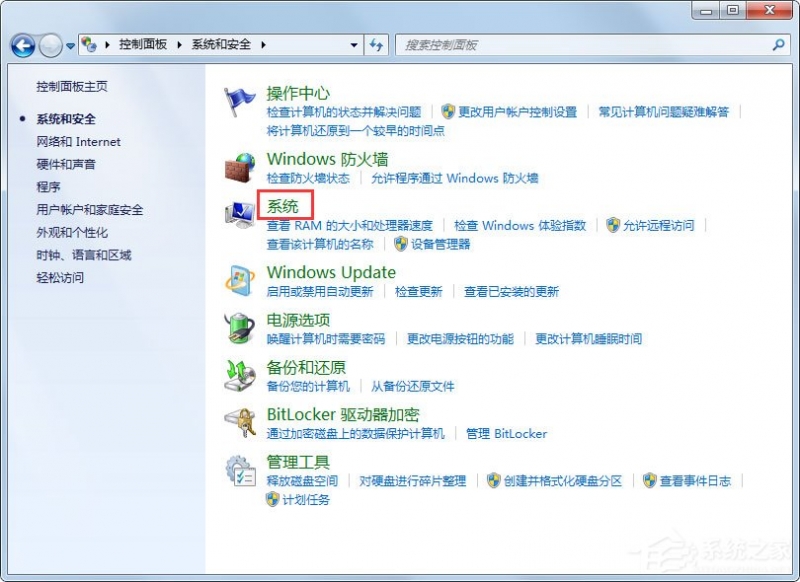The image size is (800, 582).
Task: Click the search magnifier icon
Action: pyautogui.click(x=778, y=45)
